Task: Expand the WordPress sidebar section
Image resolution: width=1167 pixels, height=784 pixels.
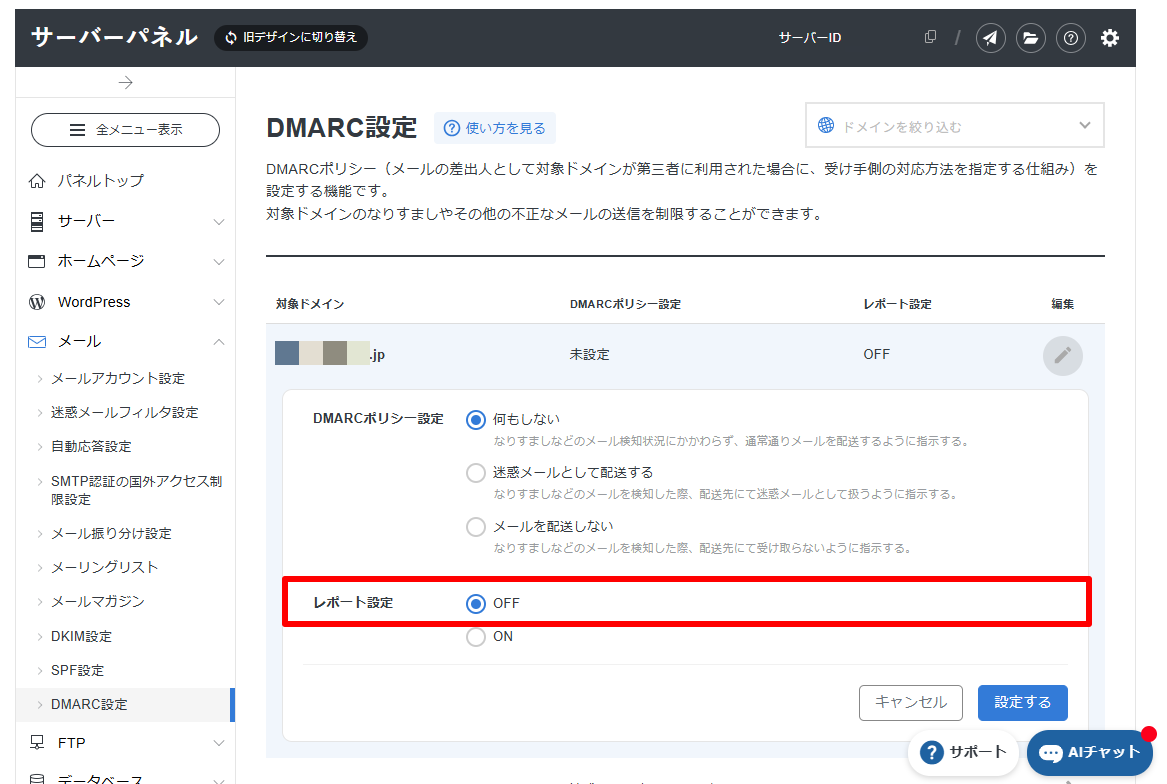Action: [126, 302]
